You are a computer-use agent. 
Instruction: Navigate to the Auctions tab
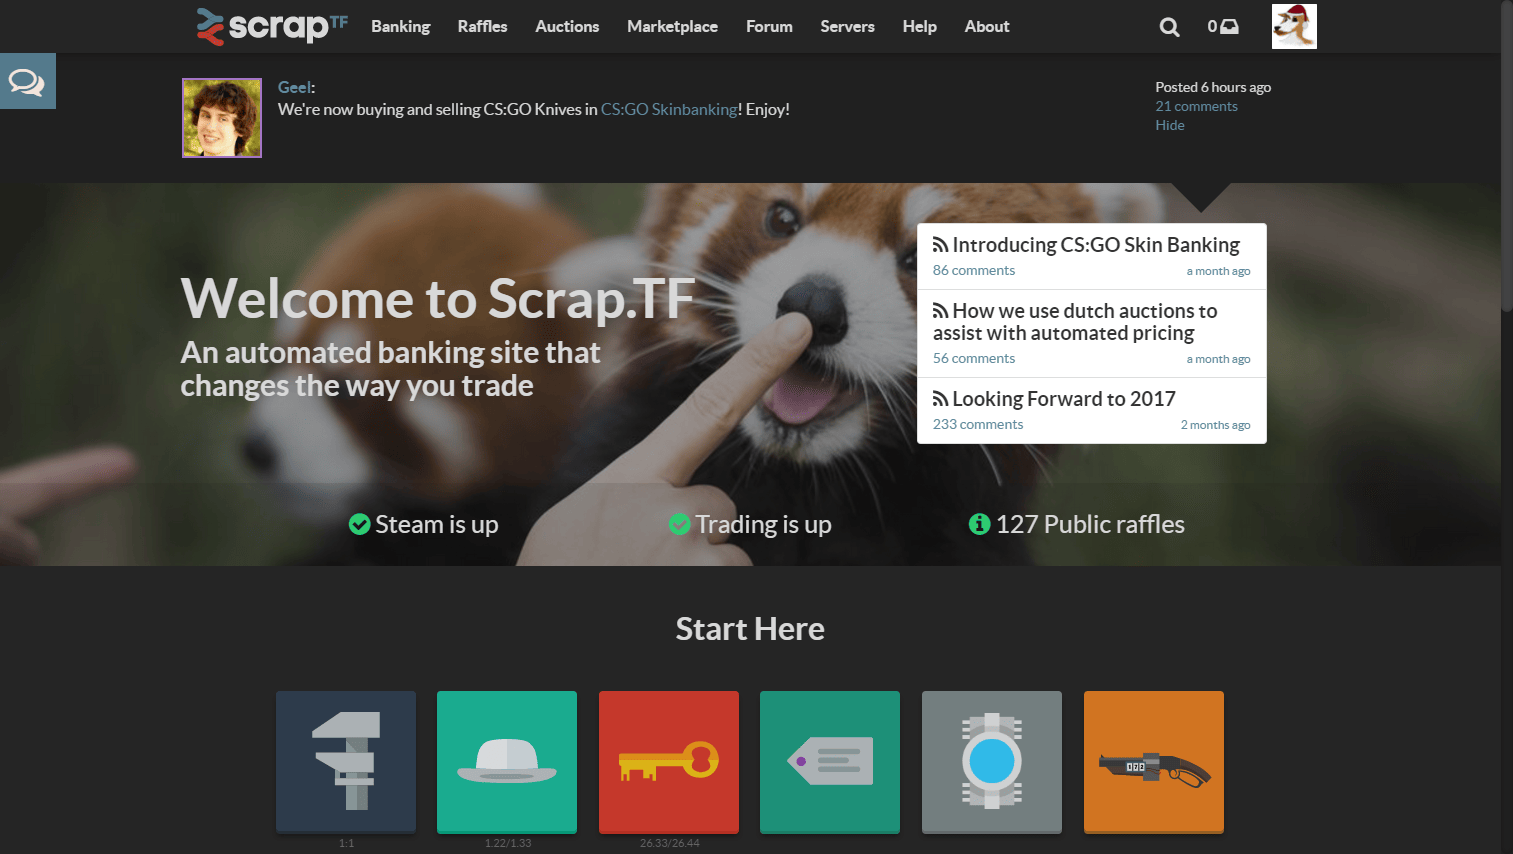point(567,26)
